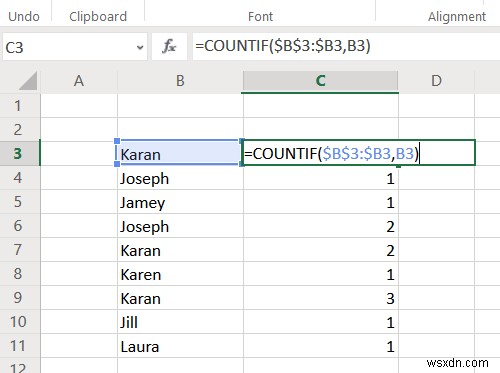The width and height of the screenshot is (500, 373).
Task: Click empty cell A3
Action: click(79, 153)
